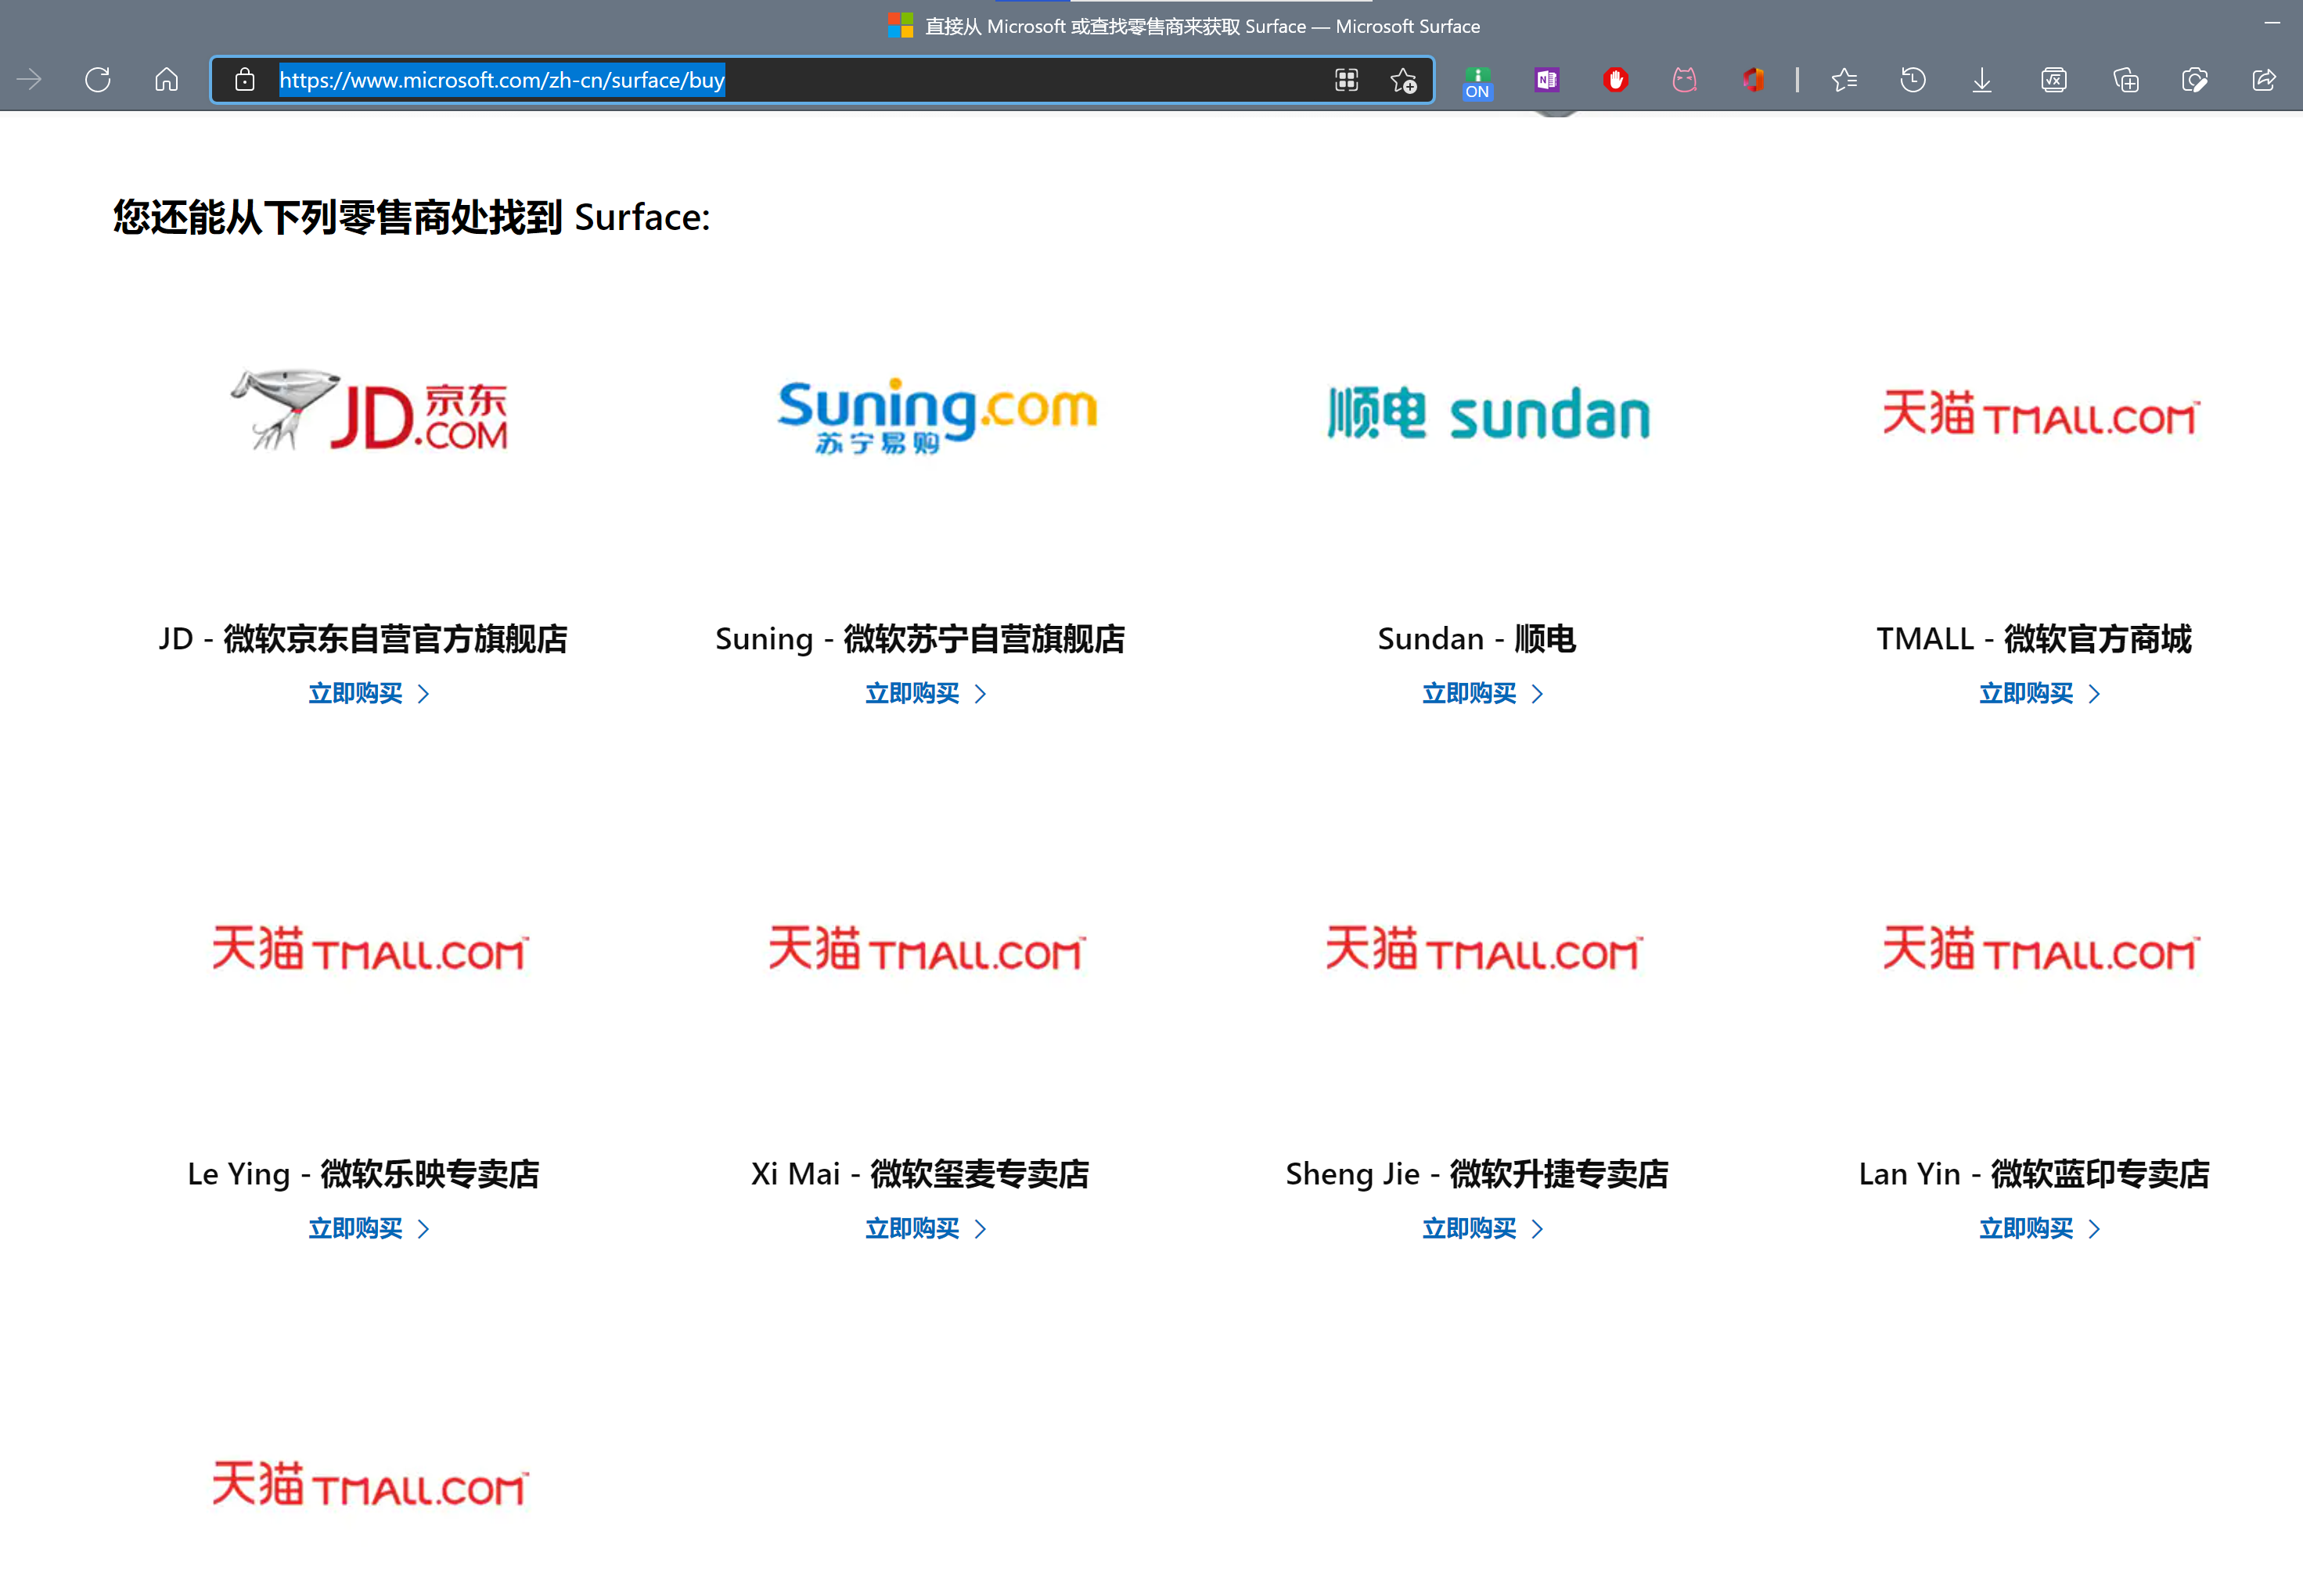Minimize the browser window

(2272, 22)
